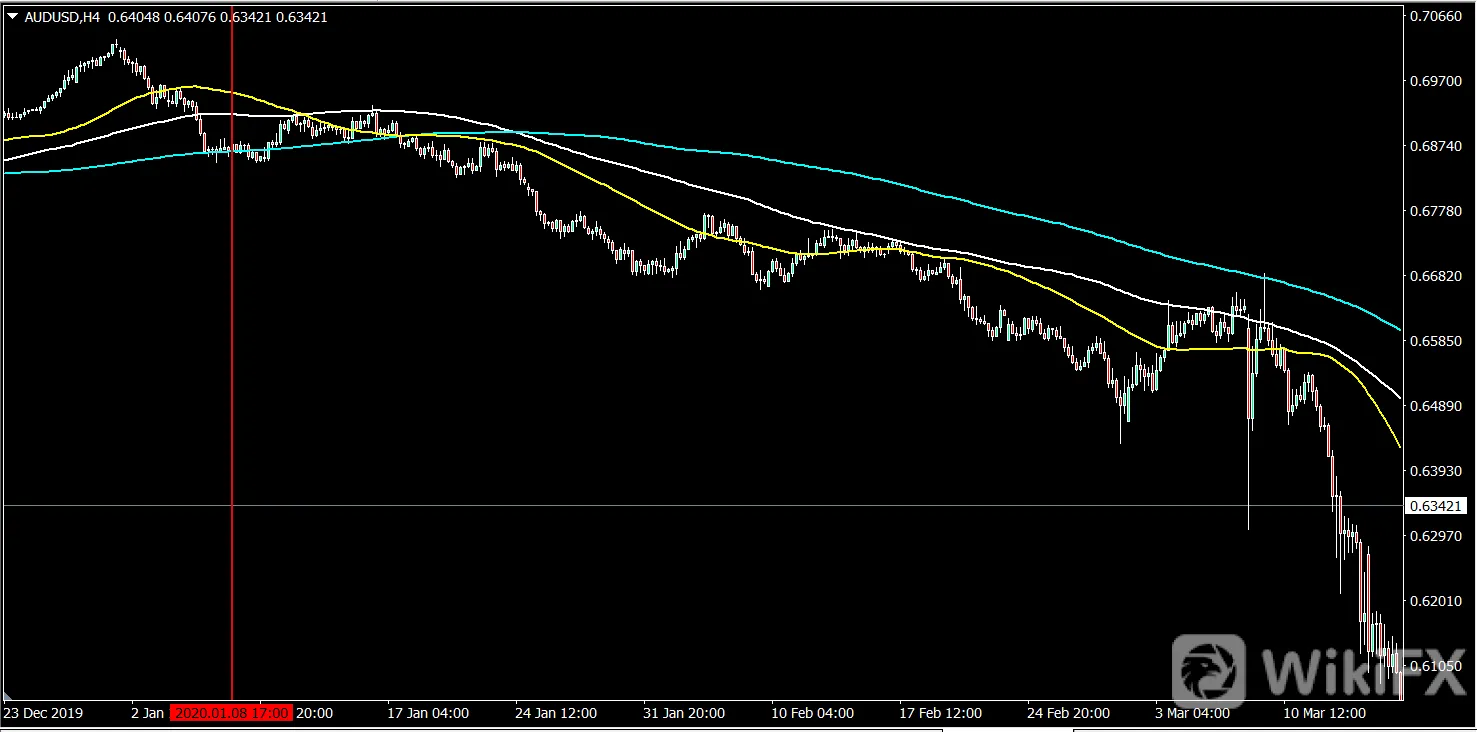Click the 3 Mar 04:00 date label
1477x732 pixels.
click(x=1192, y=713)
